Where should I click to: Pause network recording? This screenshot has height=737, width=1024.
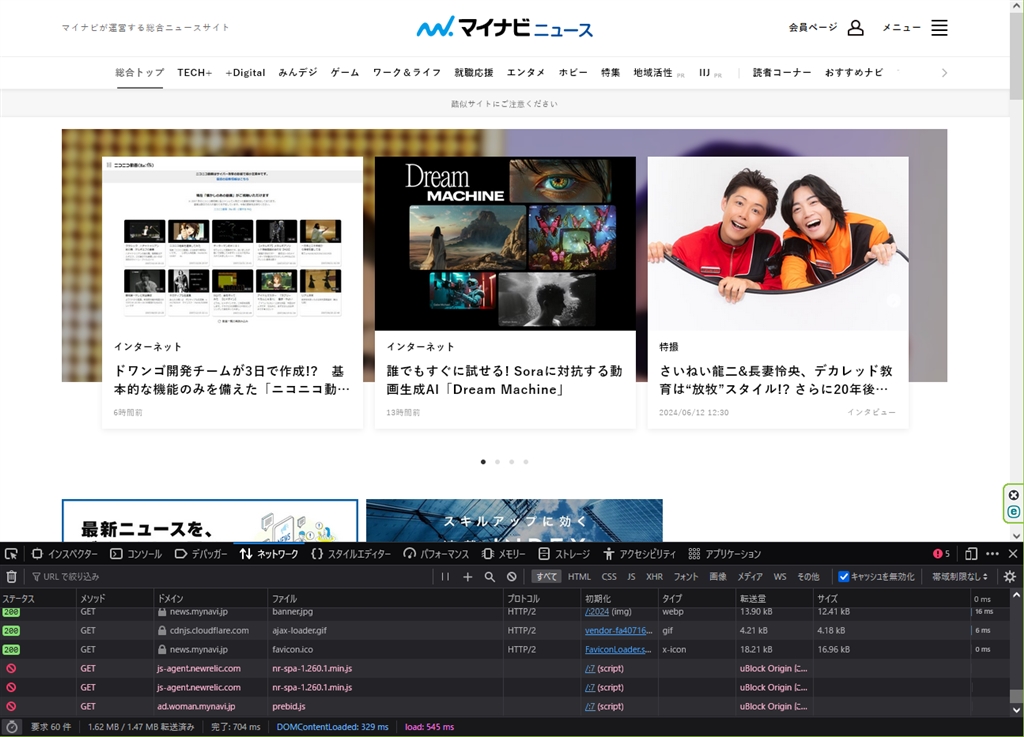click(x=445, y=577)
